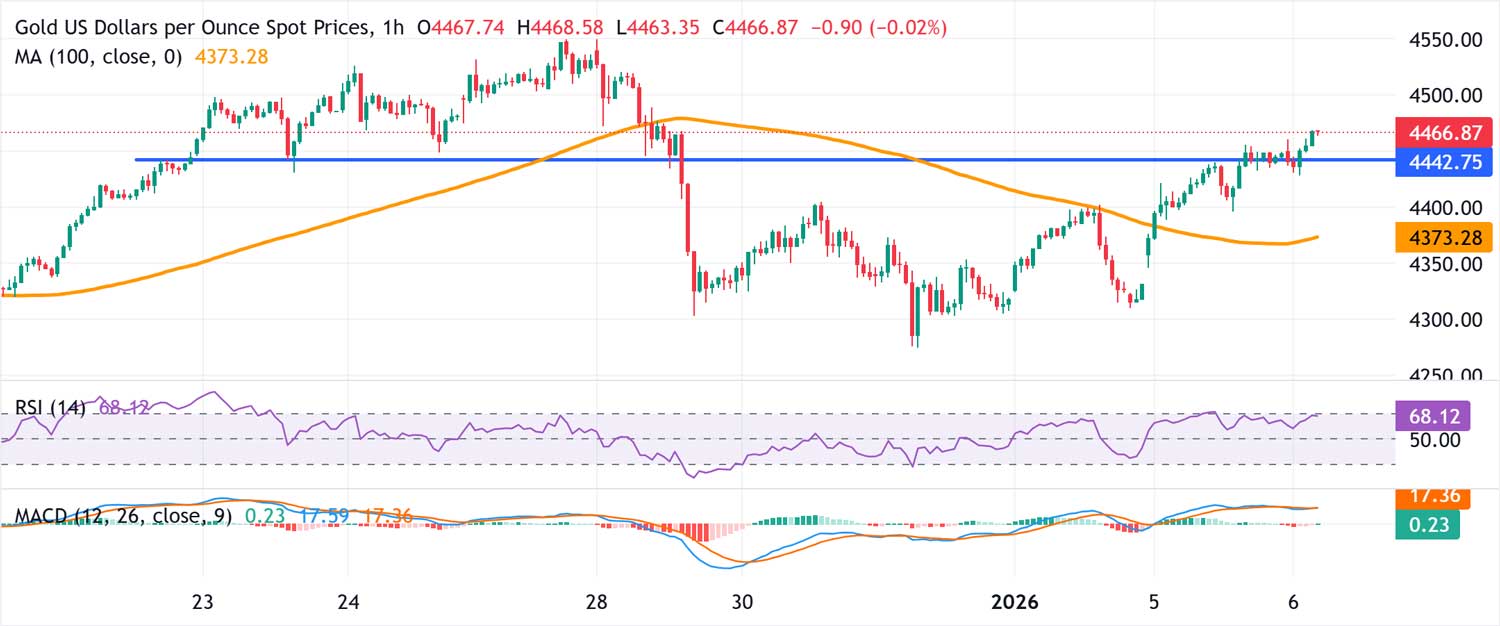Click the 50.00 RSI midline label
This screenshot has height=626, width=1500.
1437,439
